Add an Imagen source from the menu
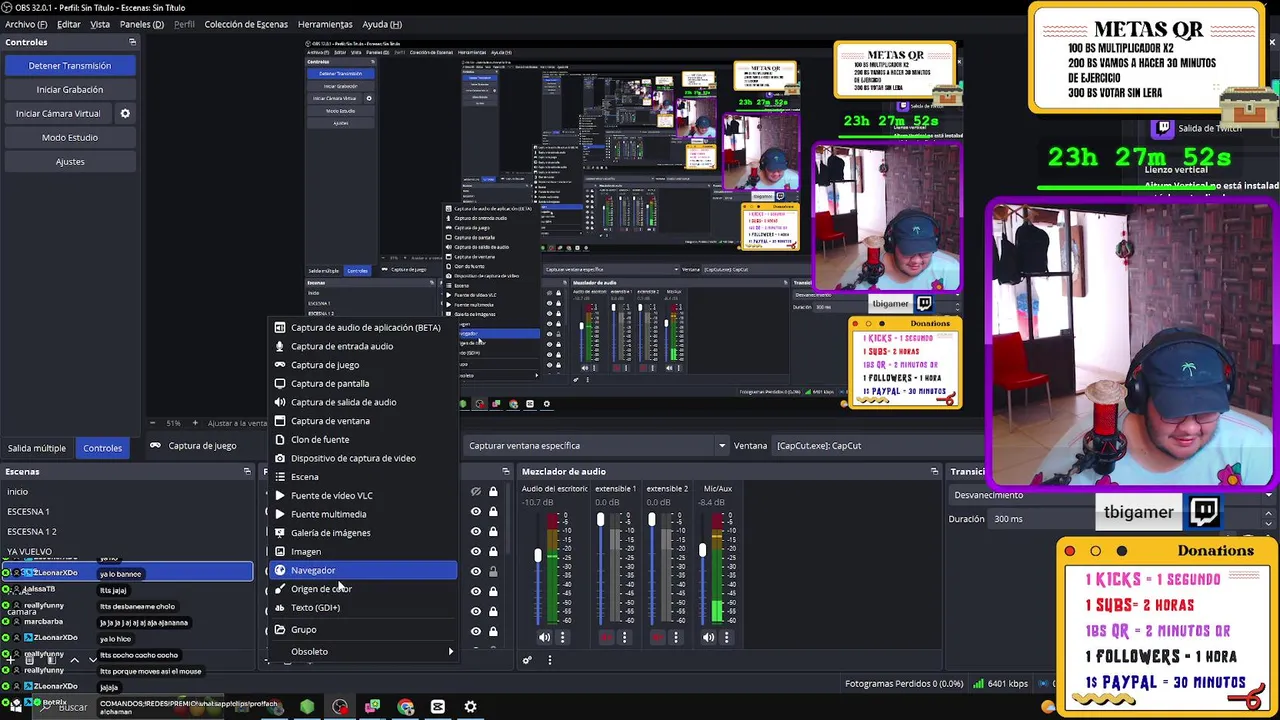This screenshot has height=720, width=1280. [x=363, y=551]
